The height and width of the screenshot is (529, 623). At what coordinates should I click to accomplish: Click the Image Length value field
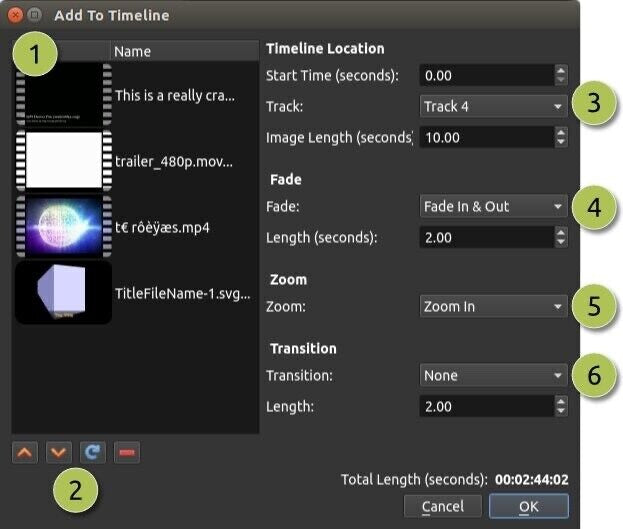click(x=485, y=137)
